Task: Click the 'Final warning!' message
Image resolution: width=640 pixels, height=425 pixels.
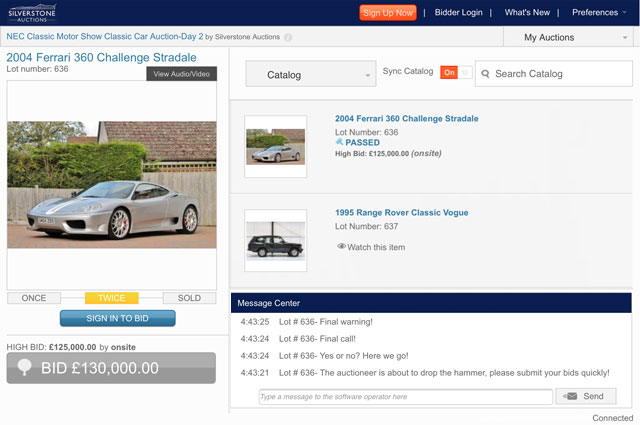Action: click(x=326, y=322)
